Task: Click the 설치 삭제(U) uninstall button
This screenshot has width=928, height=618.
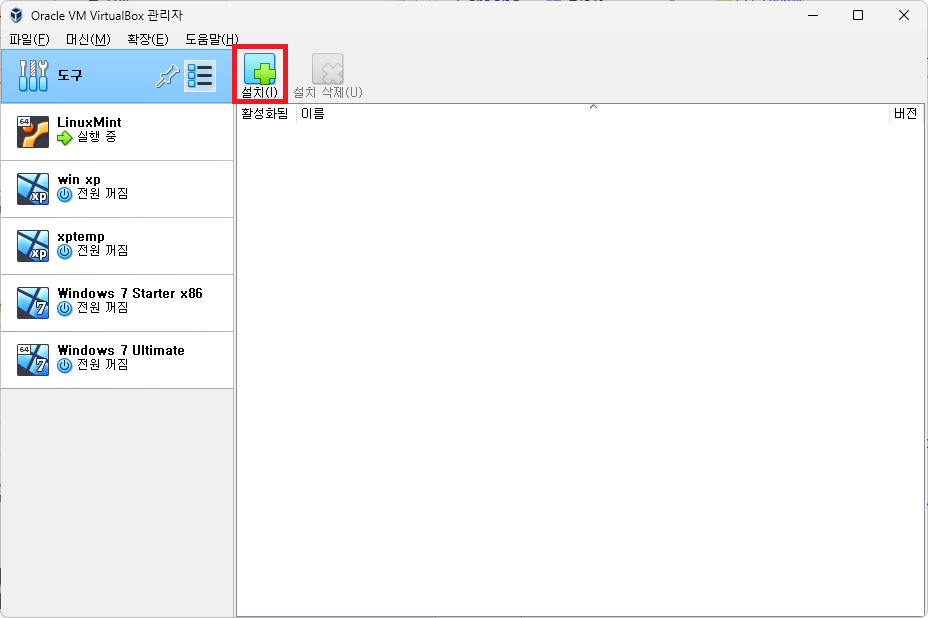Action: click(328, 75)
